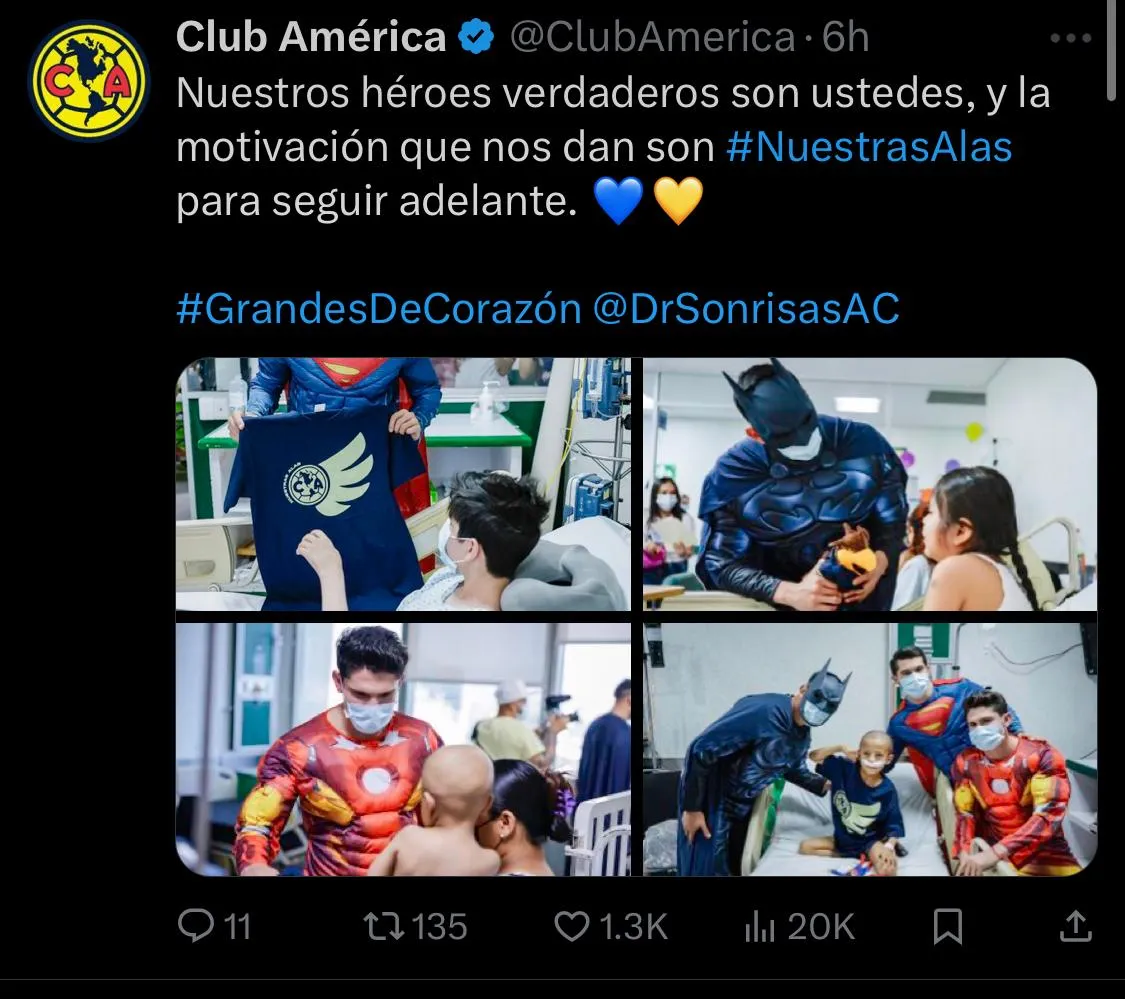
Task: Click the Club América crest avatar
Action: click(89, 80)
